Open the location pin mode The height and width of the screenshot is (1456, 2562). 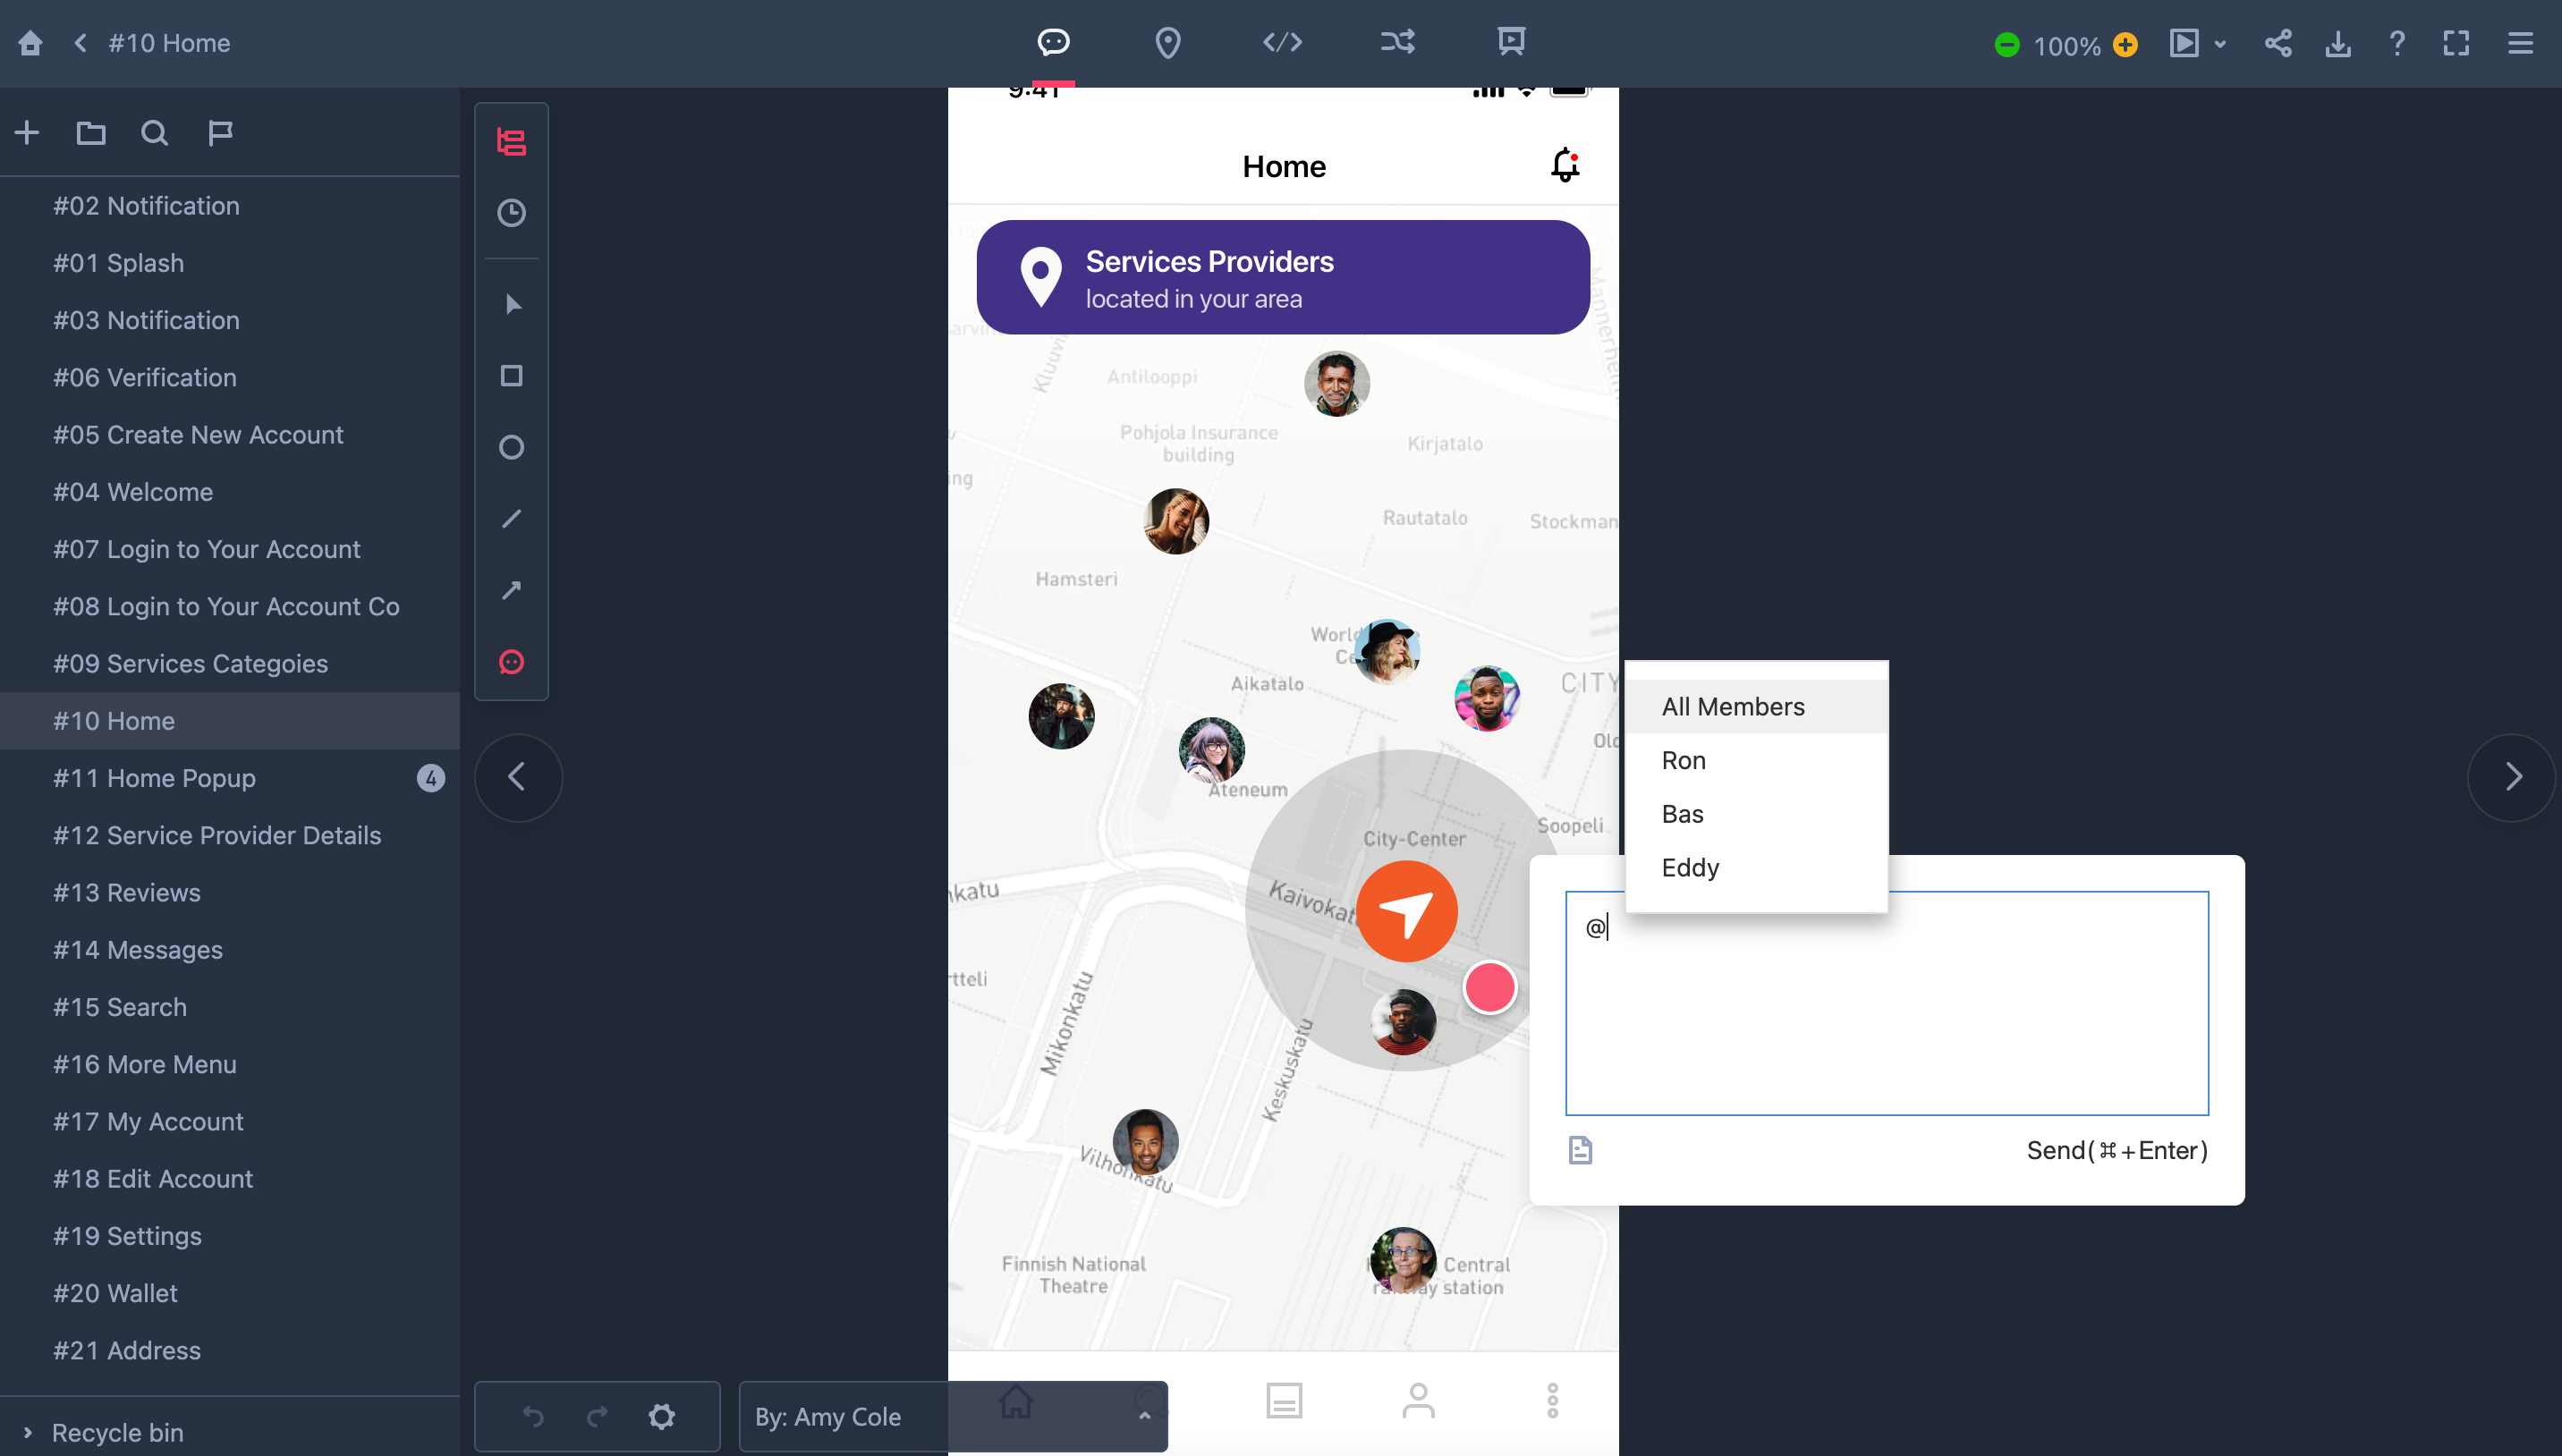point(1167,42)
